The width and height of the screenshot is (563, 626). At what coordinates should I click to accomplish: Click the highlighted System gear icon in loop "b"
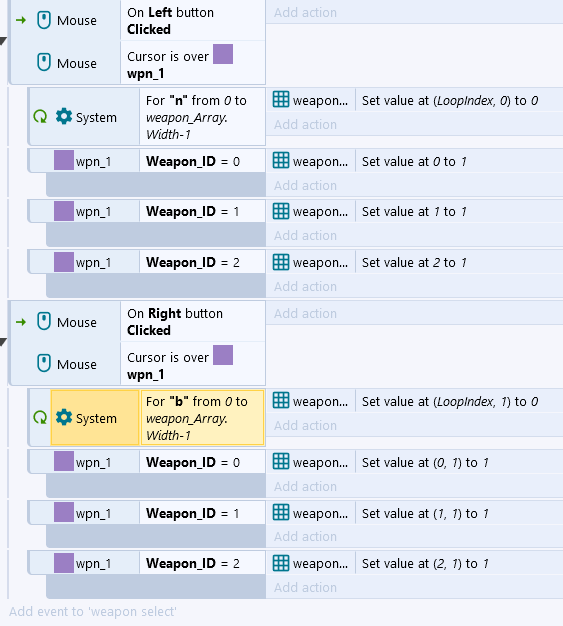pyautogui.click(x=64, y=418)
